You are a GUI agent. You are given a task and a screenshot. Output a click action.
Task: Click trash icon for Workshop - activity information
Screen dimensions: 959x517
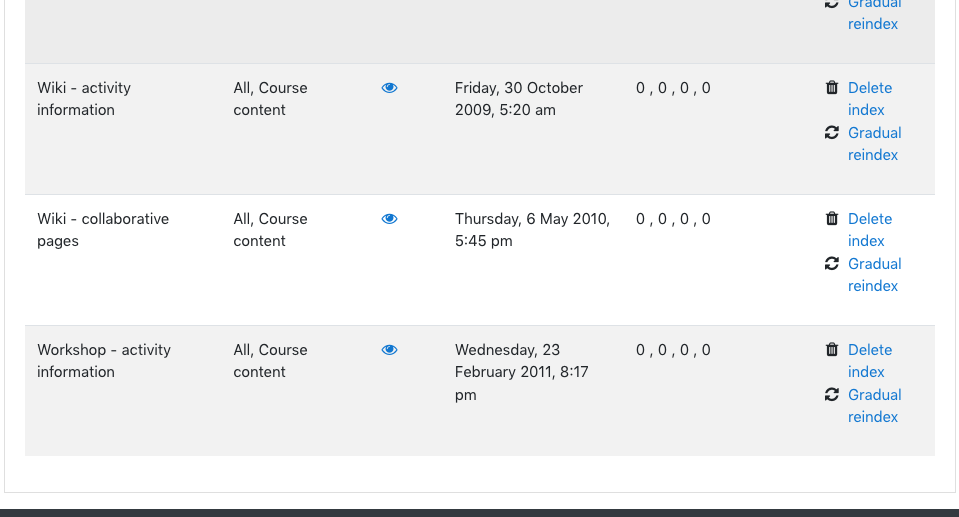832,349
